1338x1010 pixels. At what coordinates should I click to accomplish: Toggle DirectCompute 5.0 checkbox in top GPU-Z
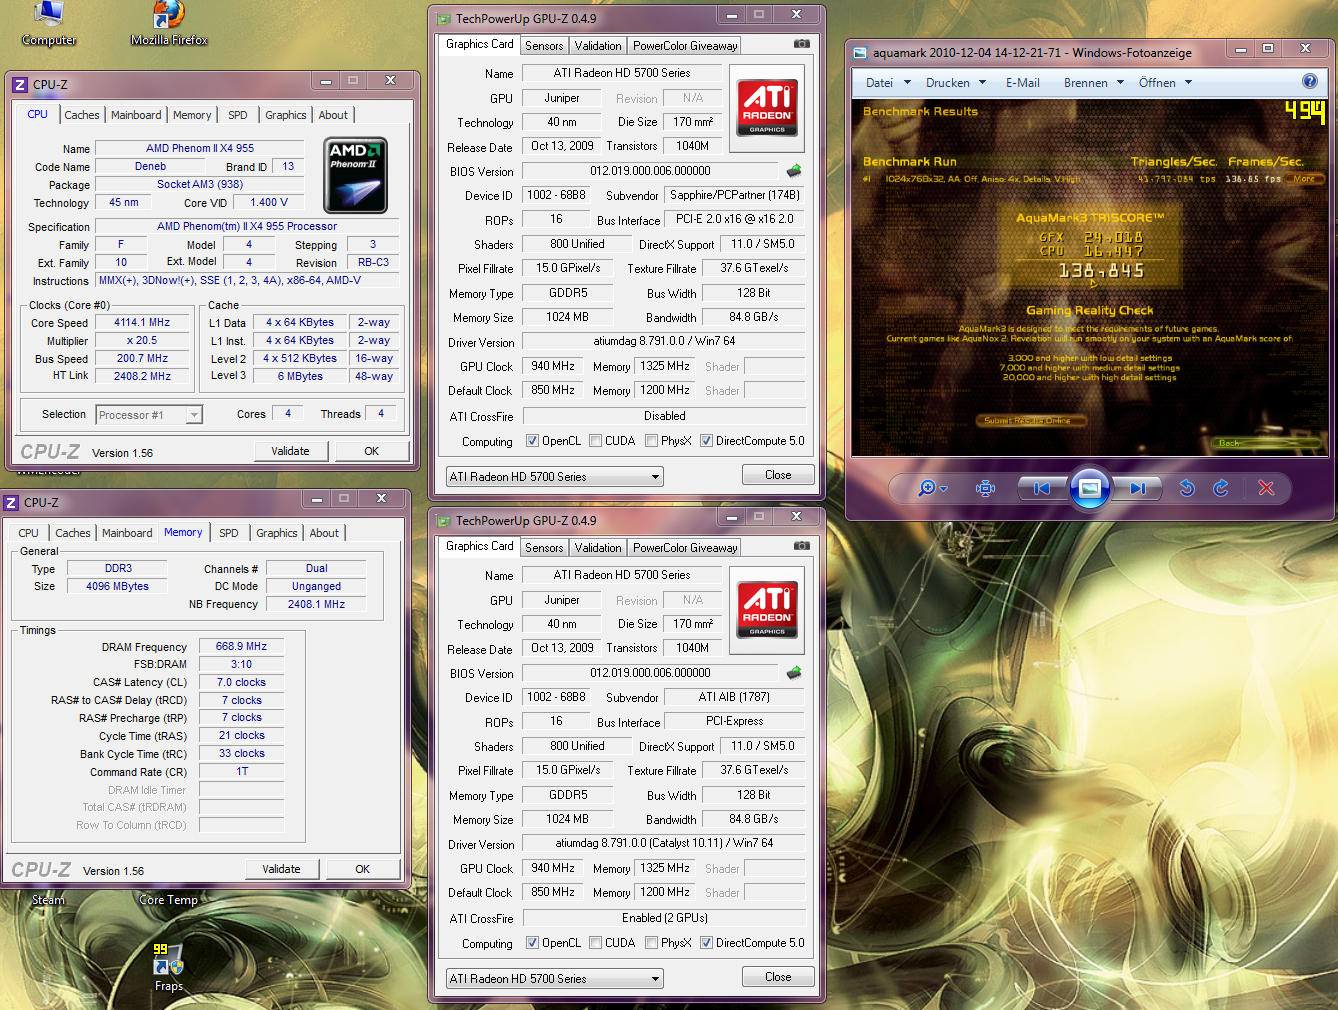point(707,441)
